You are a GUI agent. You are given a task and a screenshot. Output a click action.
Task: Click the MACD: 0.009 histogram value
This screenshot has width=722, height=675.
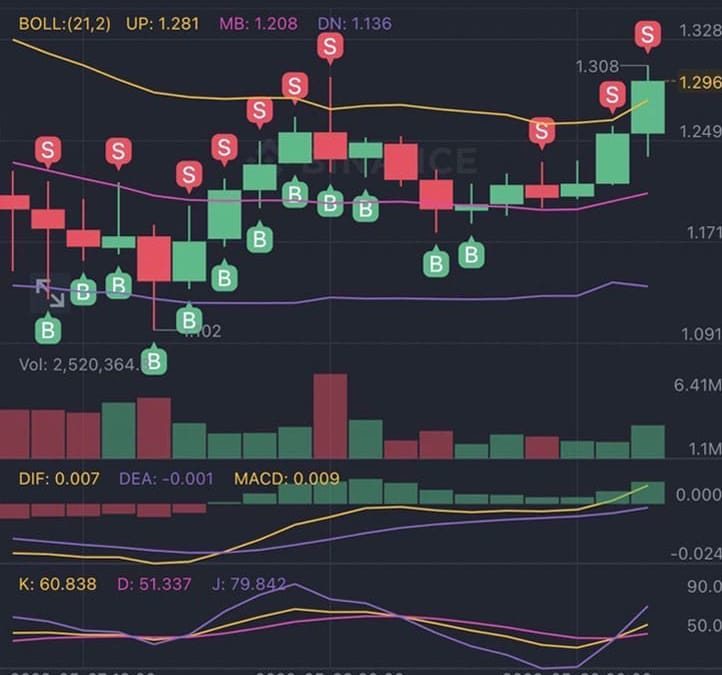[287, 479]
